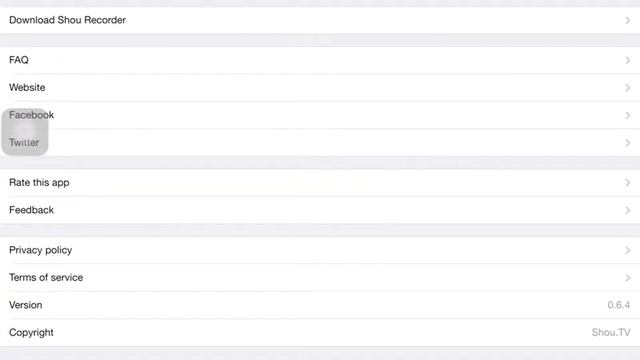This screenshot has height=360, width=640.
Task: Open the Facebook page entry
Action: pyautogui.click(x=320, y=115)
